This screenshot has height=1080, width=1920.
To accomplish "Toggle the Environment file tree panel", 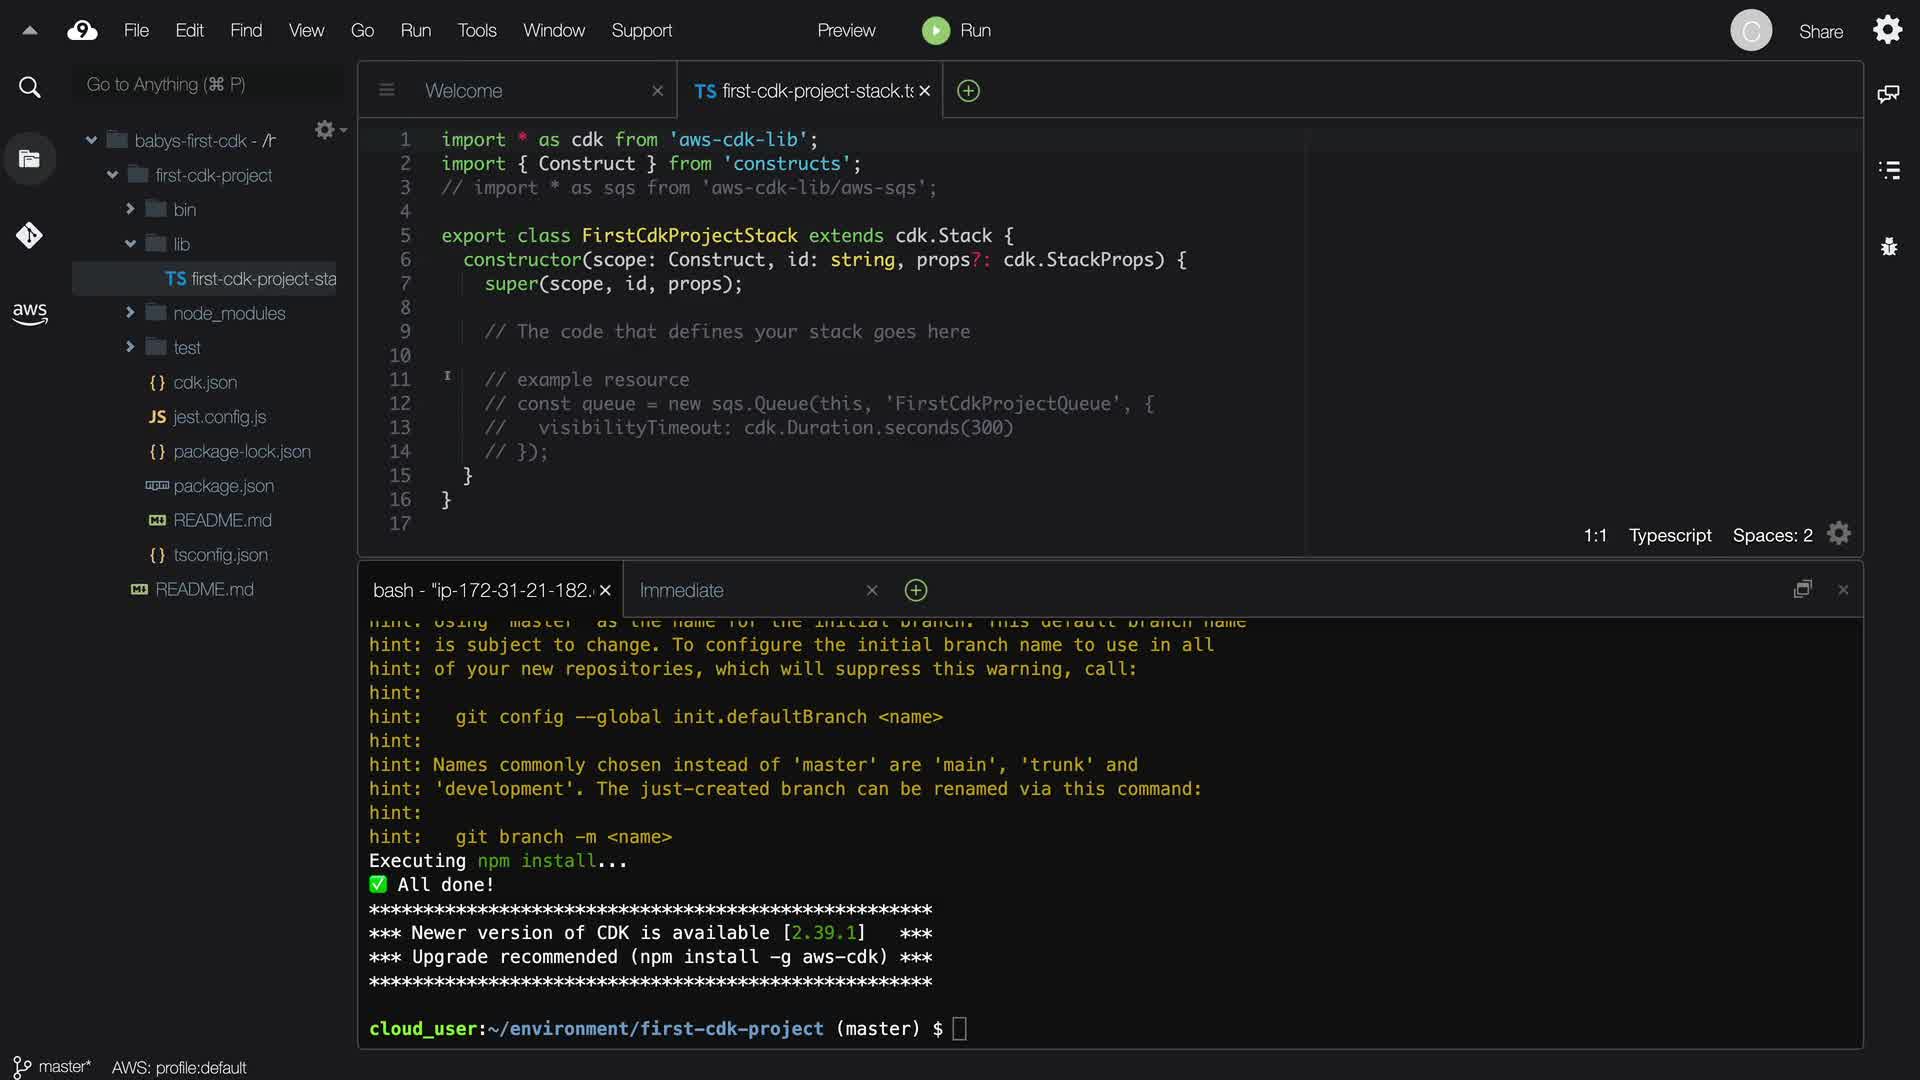I will tap(29, 158).
